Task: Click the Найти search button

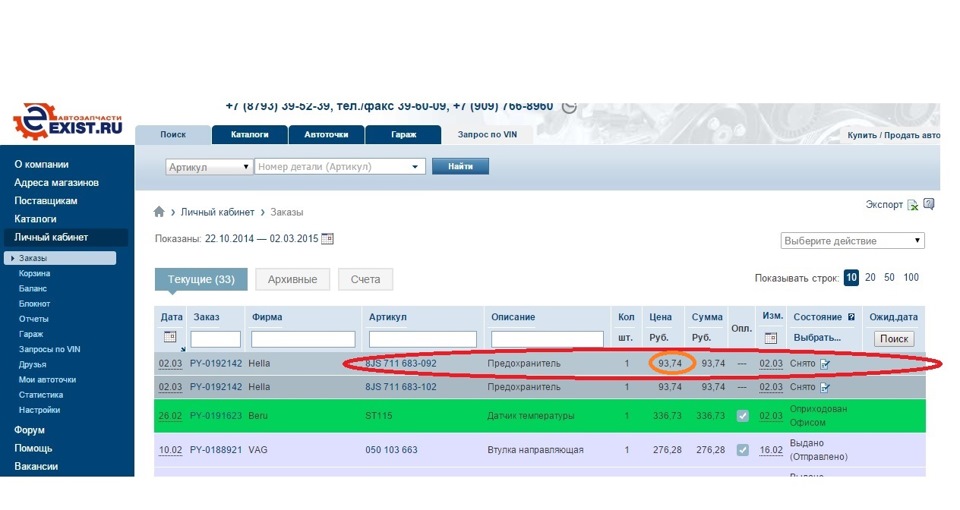Action: pos(460,166)
